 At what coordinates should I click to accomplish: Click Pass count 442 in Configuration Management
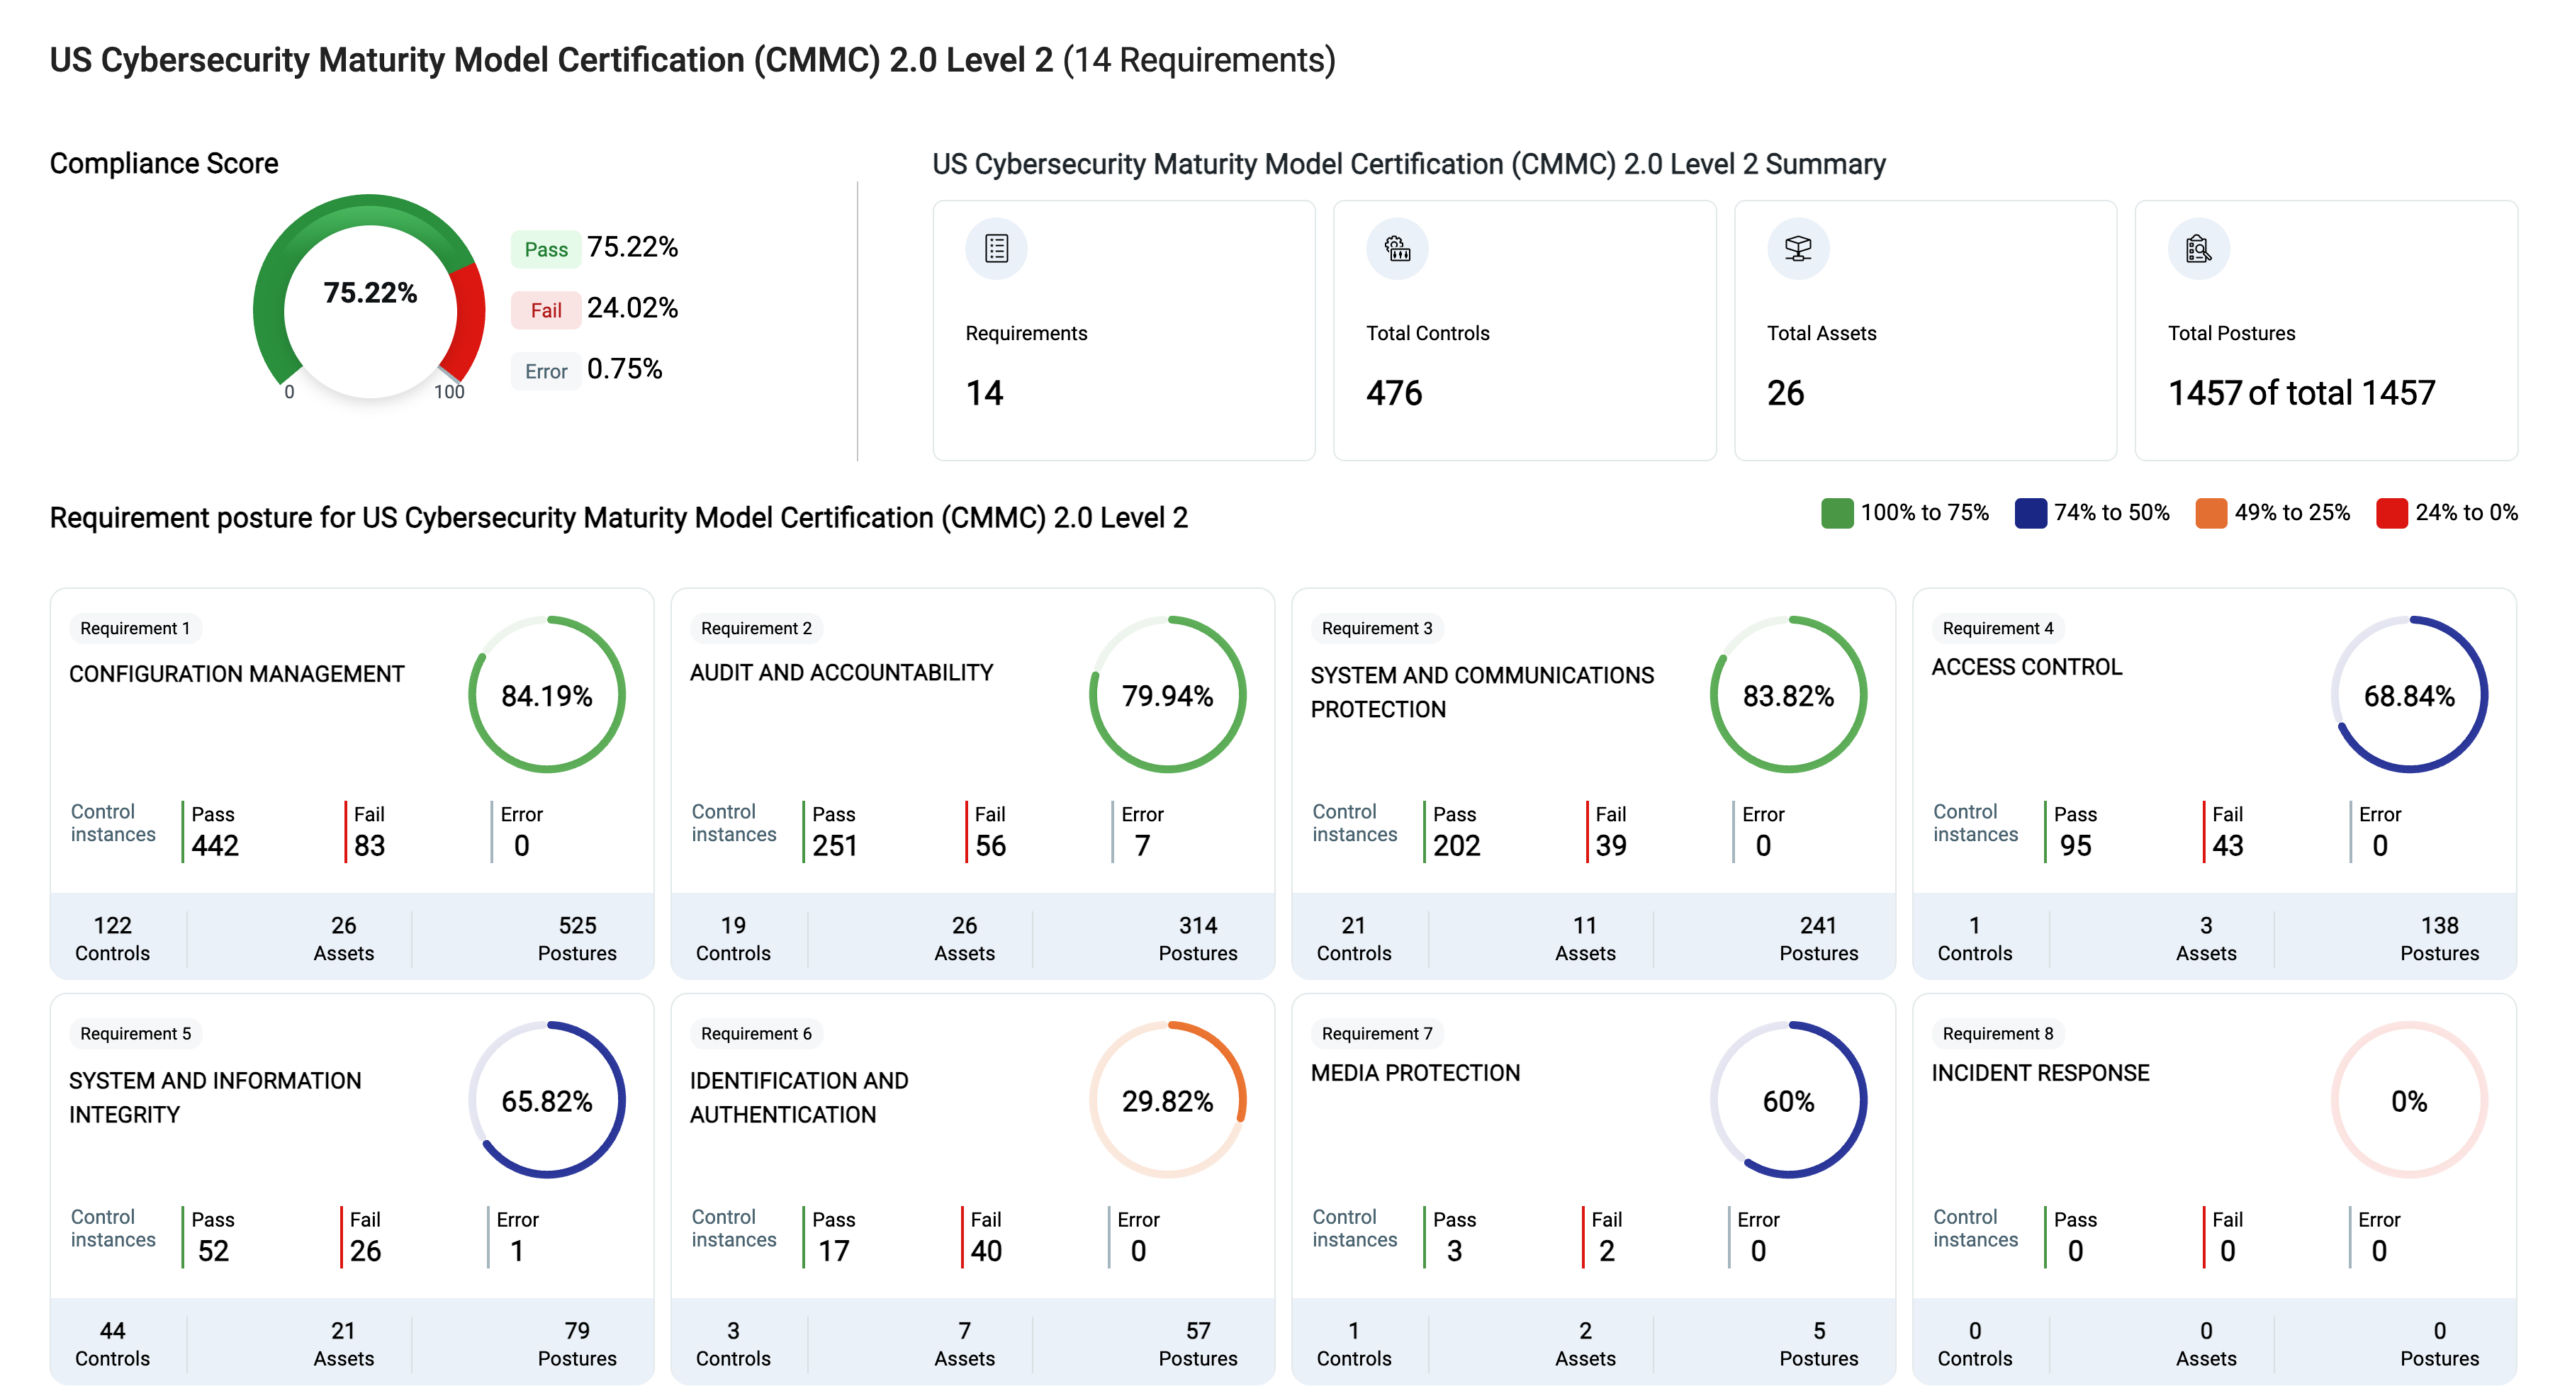[215, 846]
